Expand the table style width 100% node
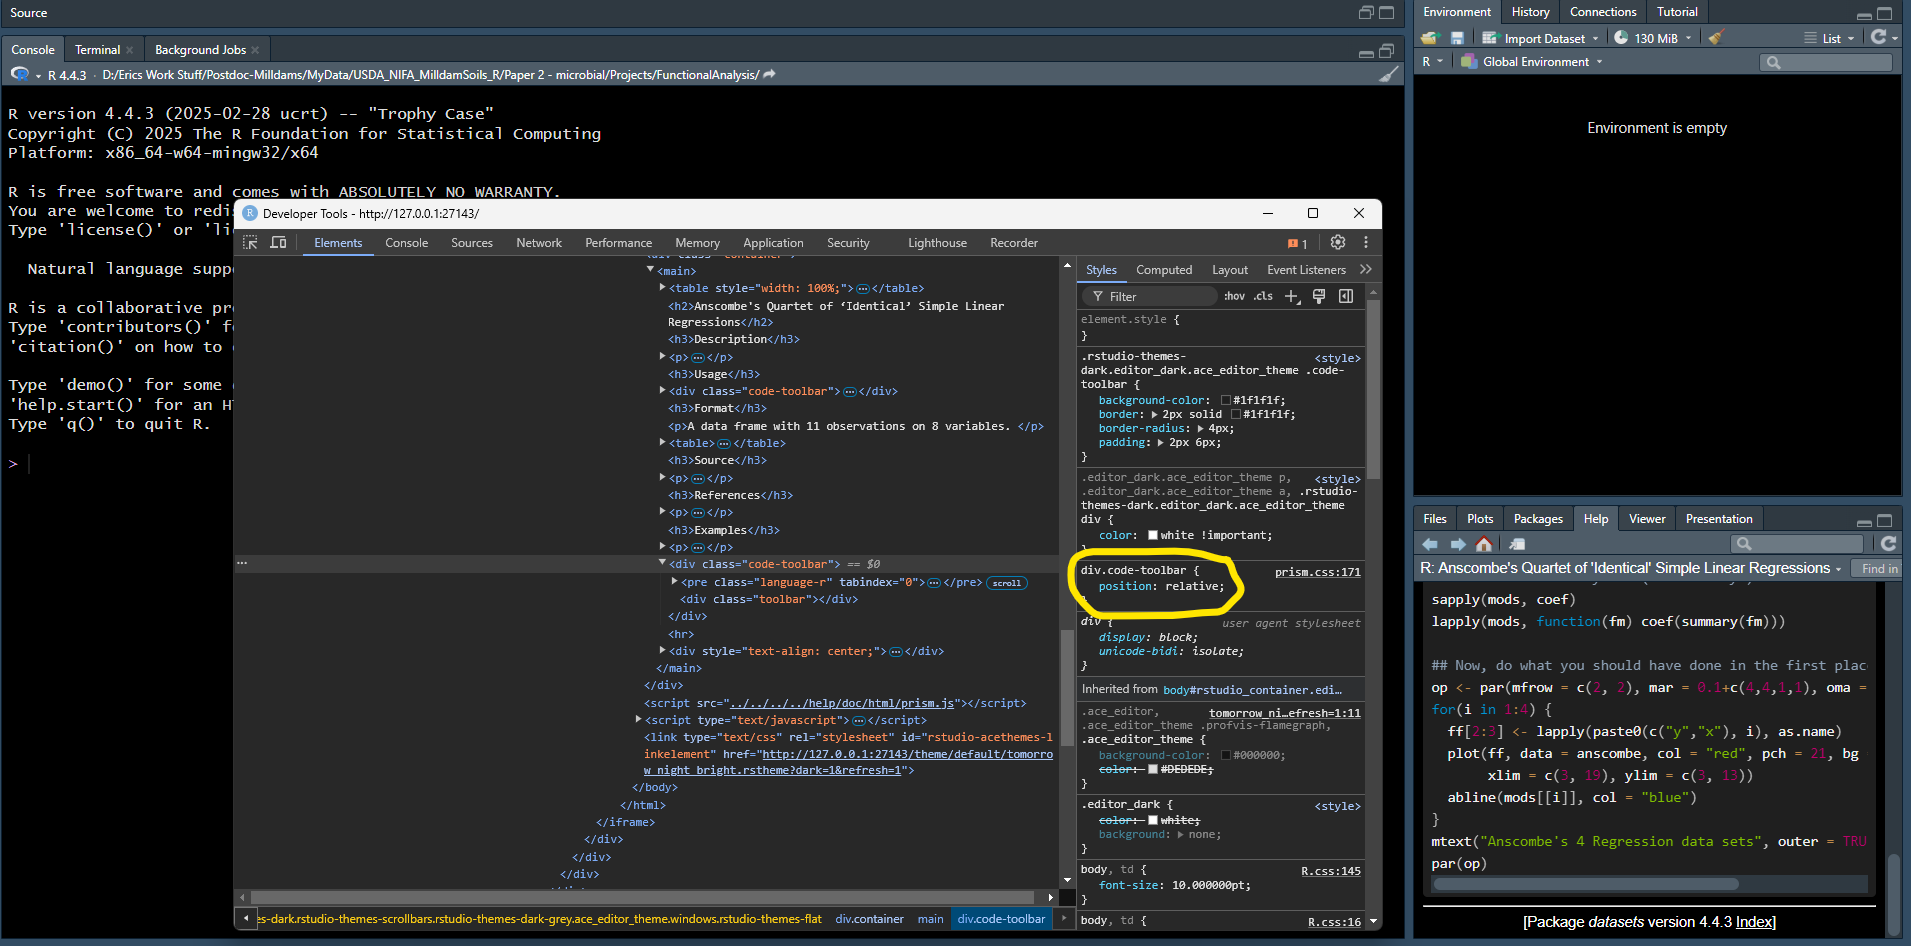This screenshot has height=946, width=1911. tap(662, 288)
